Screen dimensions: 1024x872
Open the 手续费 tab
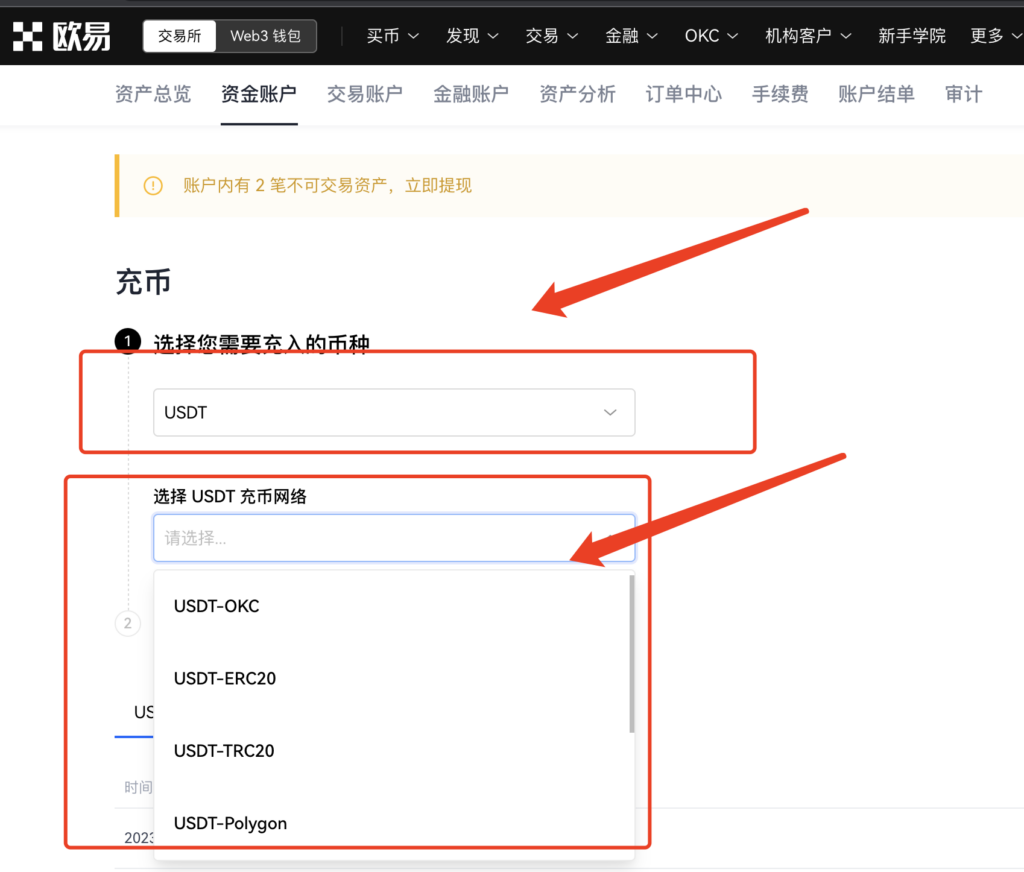(x=780, y=94)
